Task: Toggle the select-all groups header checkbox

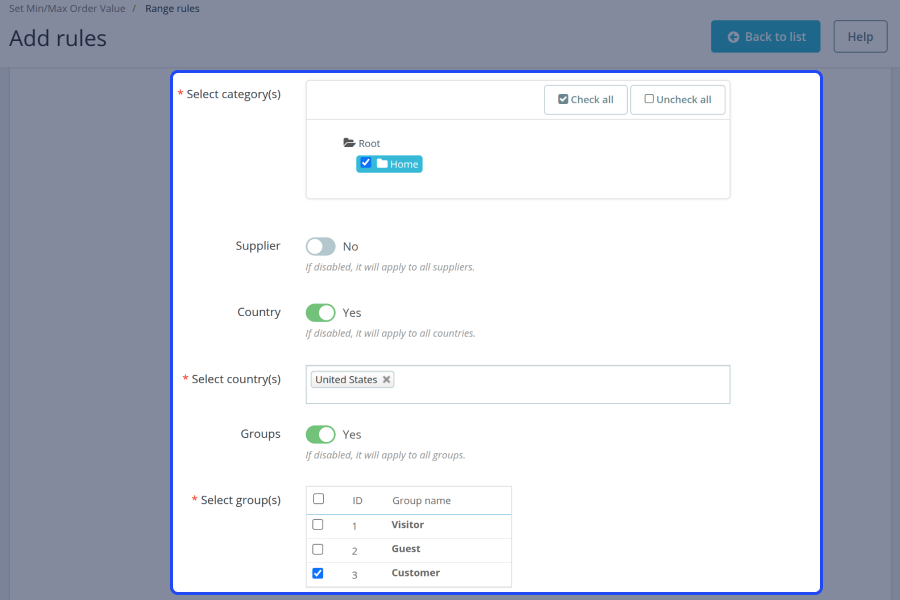Action: 319,499
